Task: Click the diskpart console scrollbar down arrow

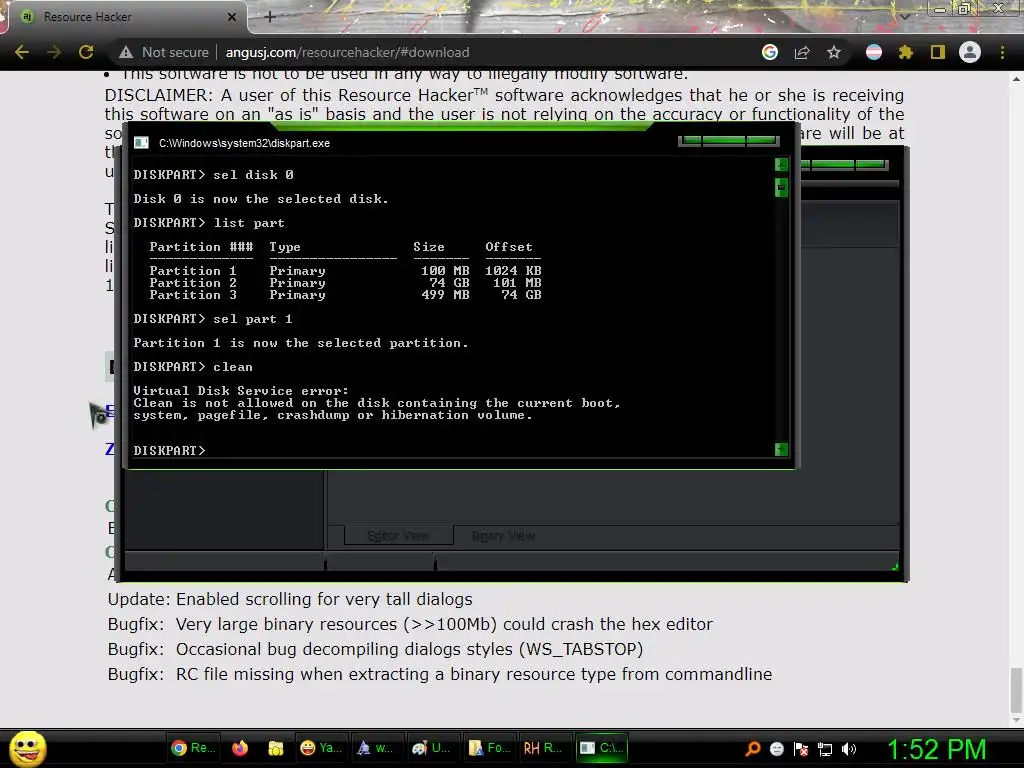Action: click(x=781, y=449)
